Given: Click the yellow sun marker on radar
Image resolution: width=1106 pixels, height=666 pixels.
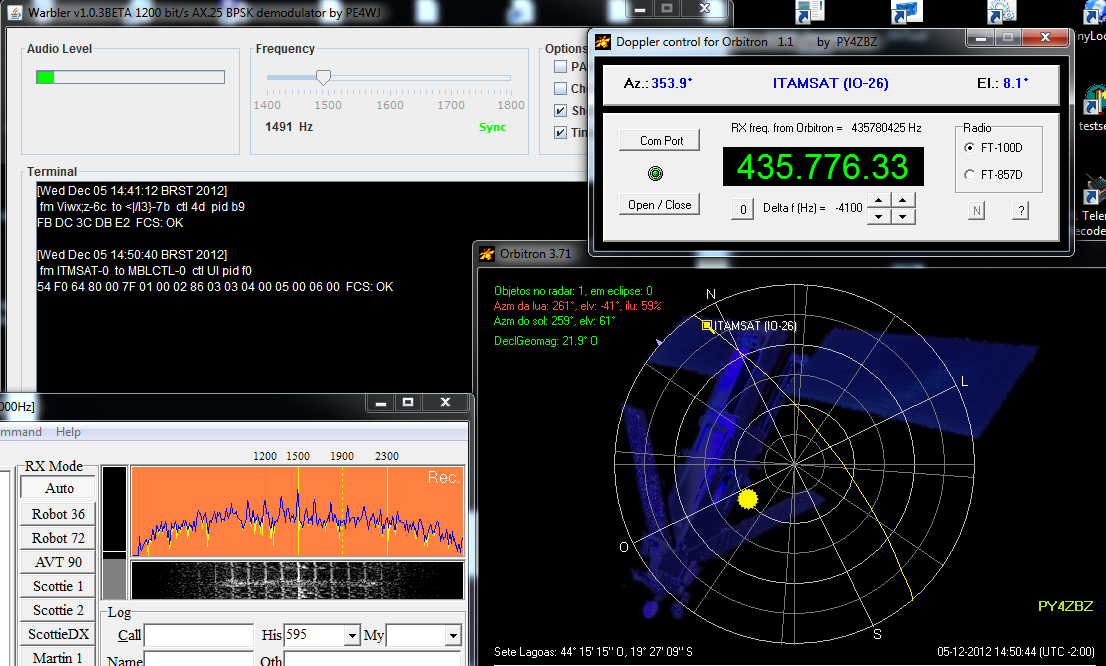Looking at the screenshot, I should click(x=747, y=498).
